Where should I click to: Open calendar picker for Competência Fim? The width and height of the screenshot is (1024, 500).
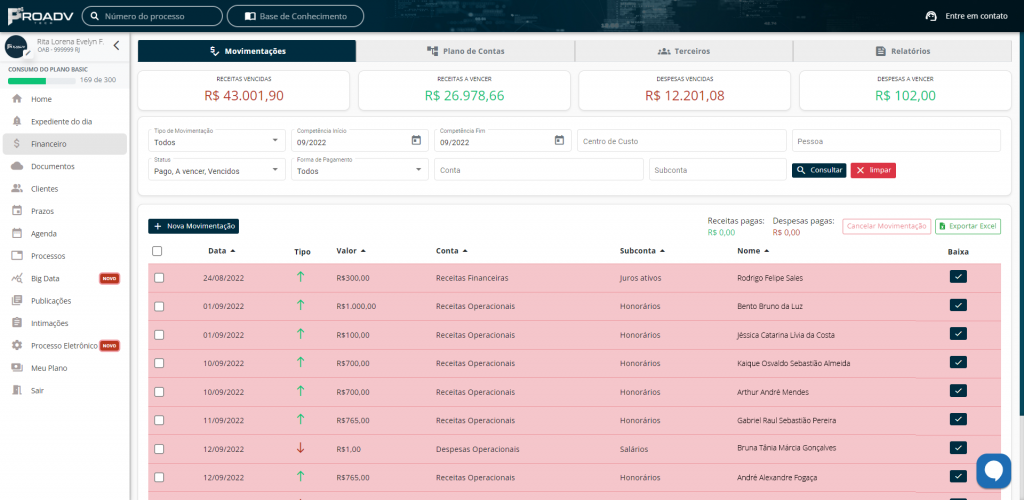tap(559, 140)
